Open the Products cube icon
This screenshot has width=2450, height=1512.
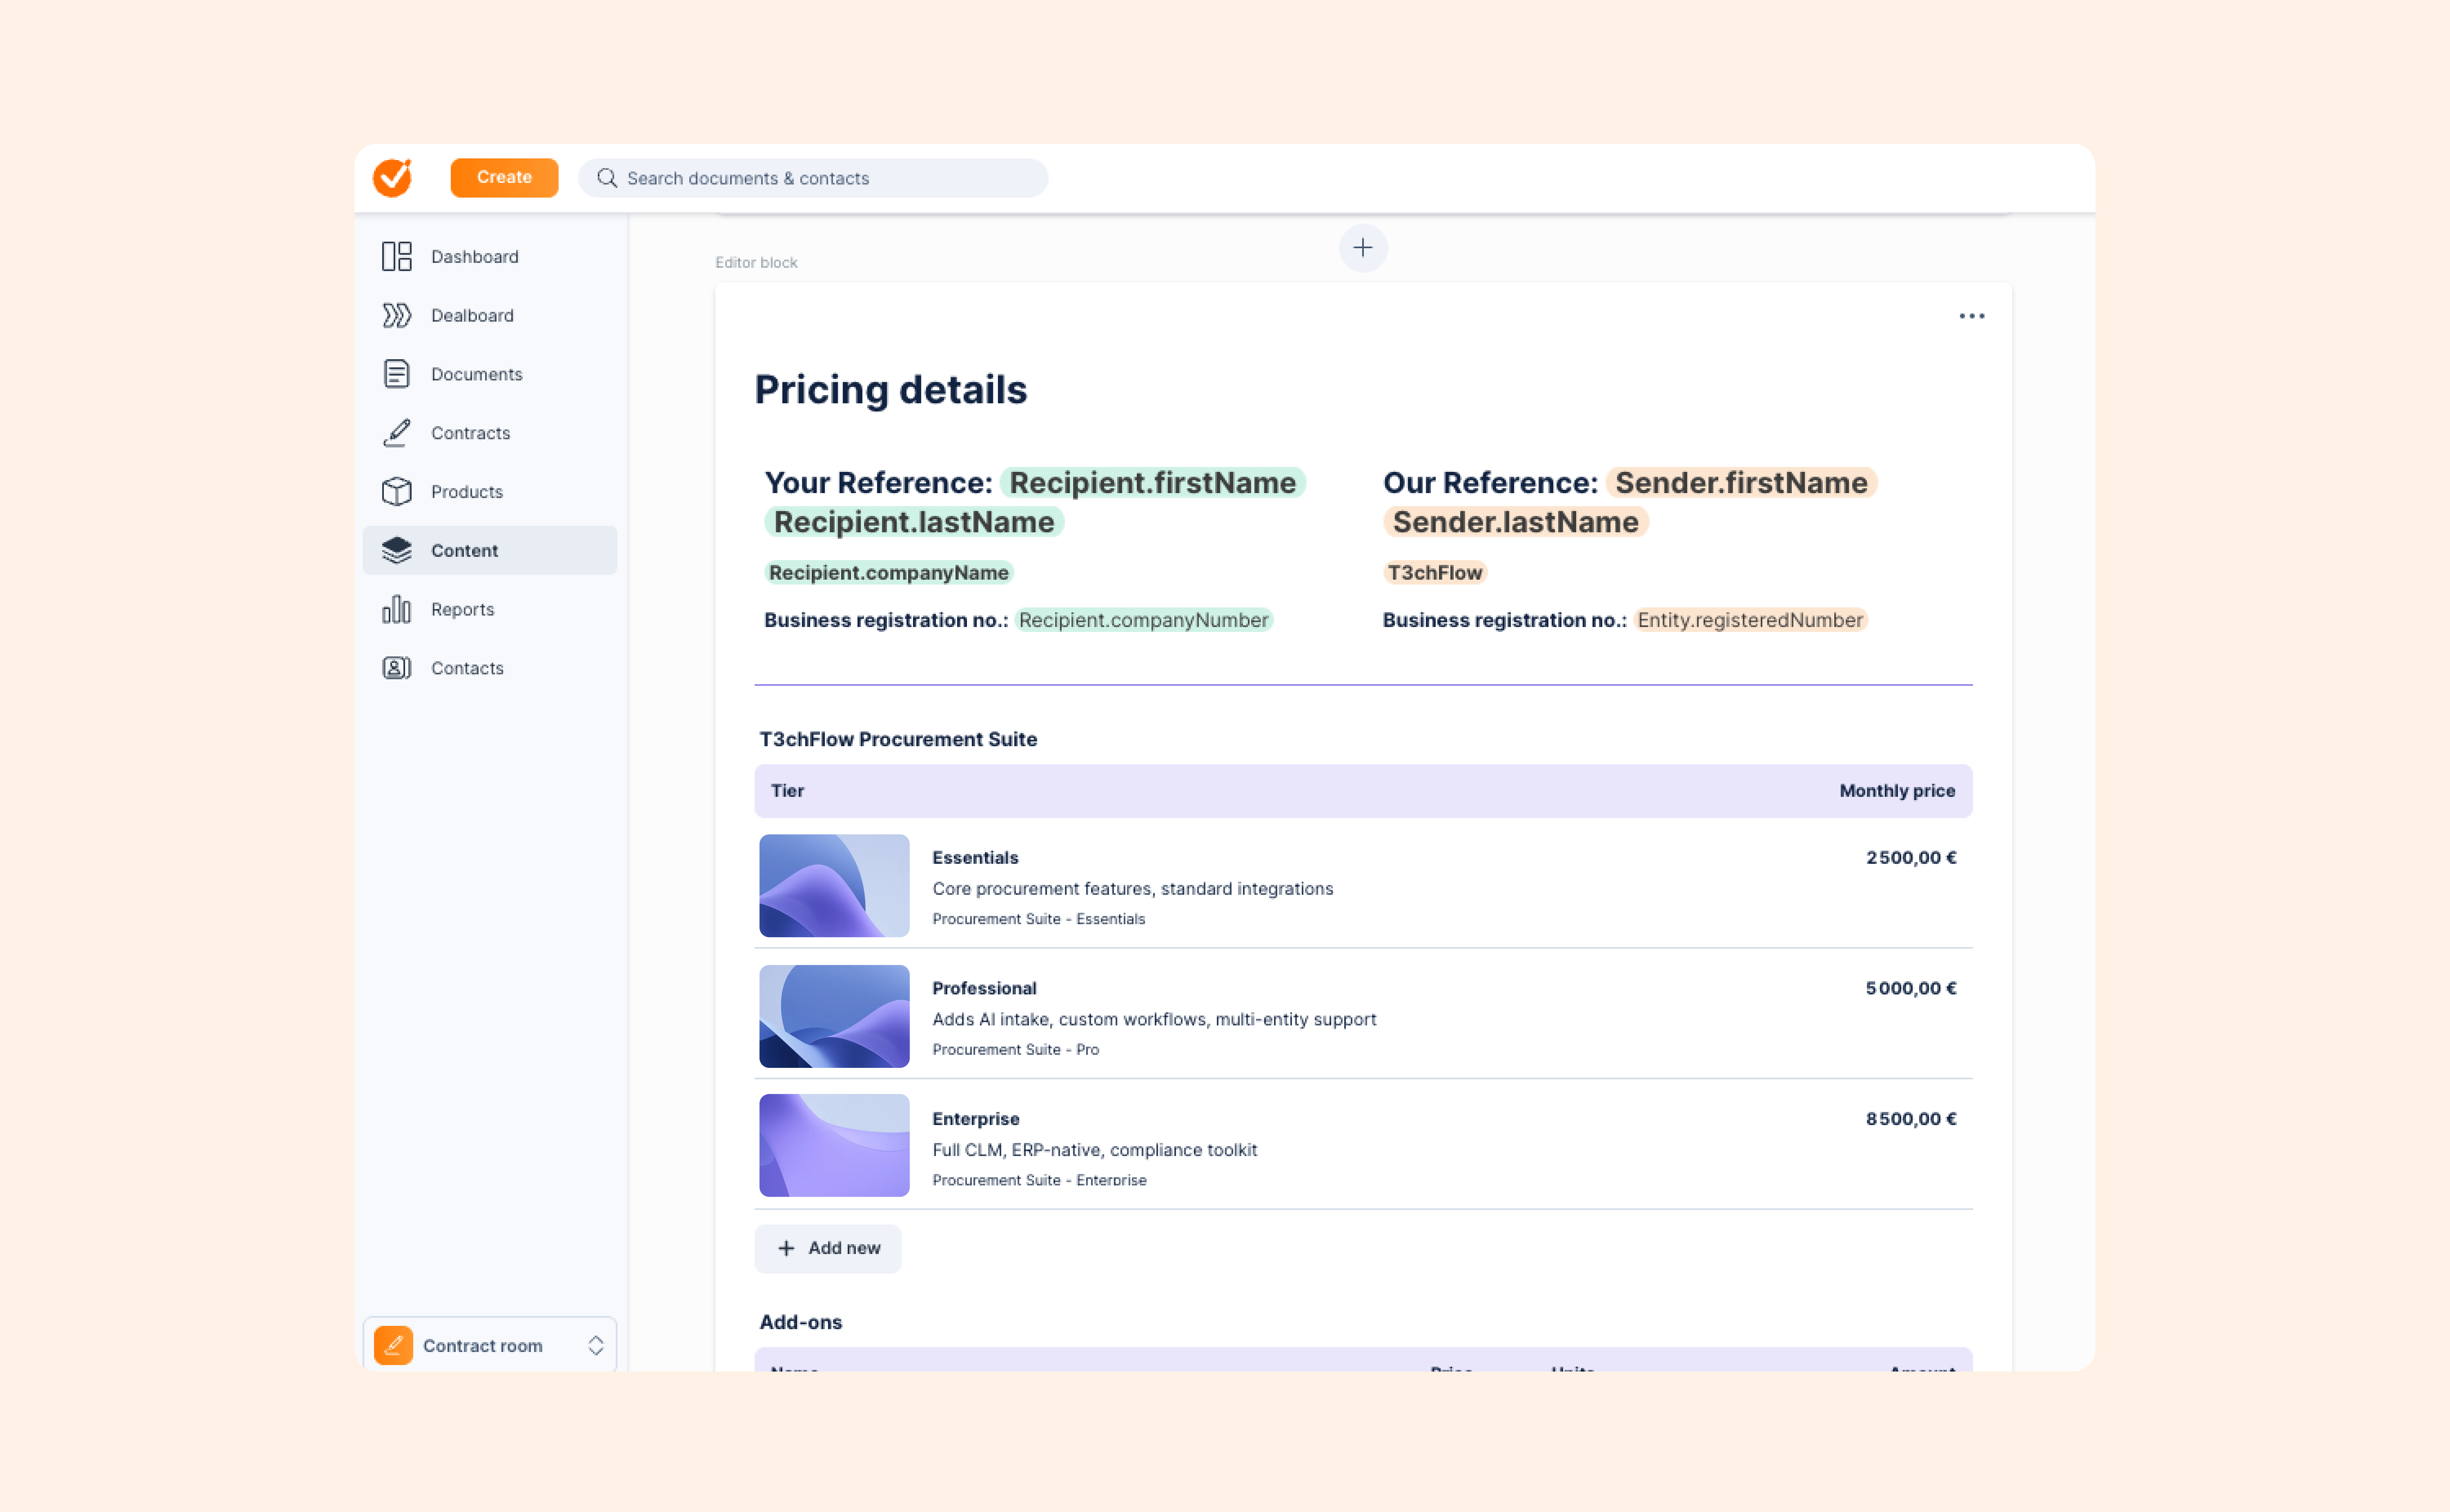point(396,491)
